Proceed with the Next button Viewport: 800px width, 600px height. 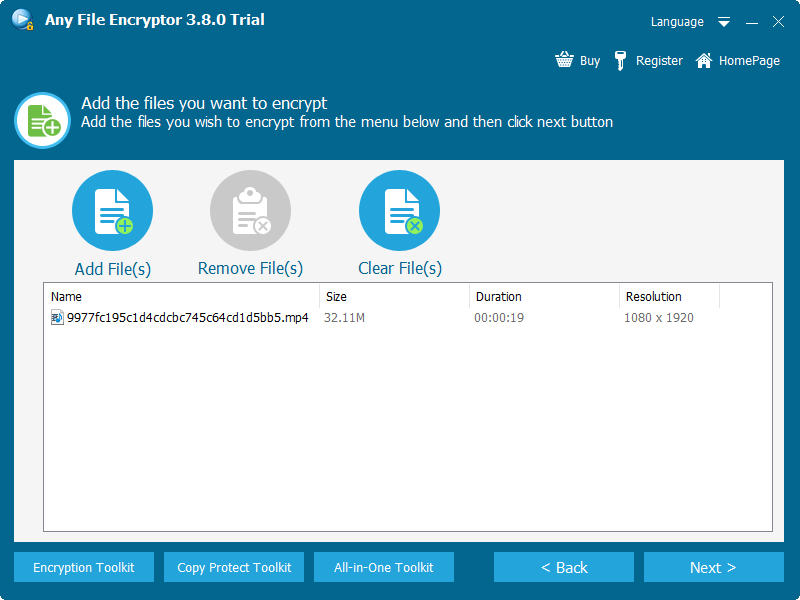coord(714,567)
